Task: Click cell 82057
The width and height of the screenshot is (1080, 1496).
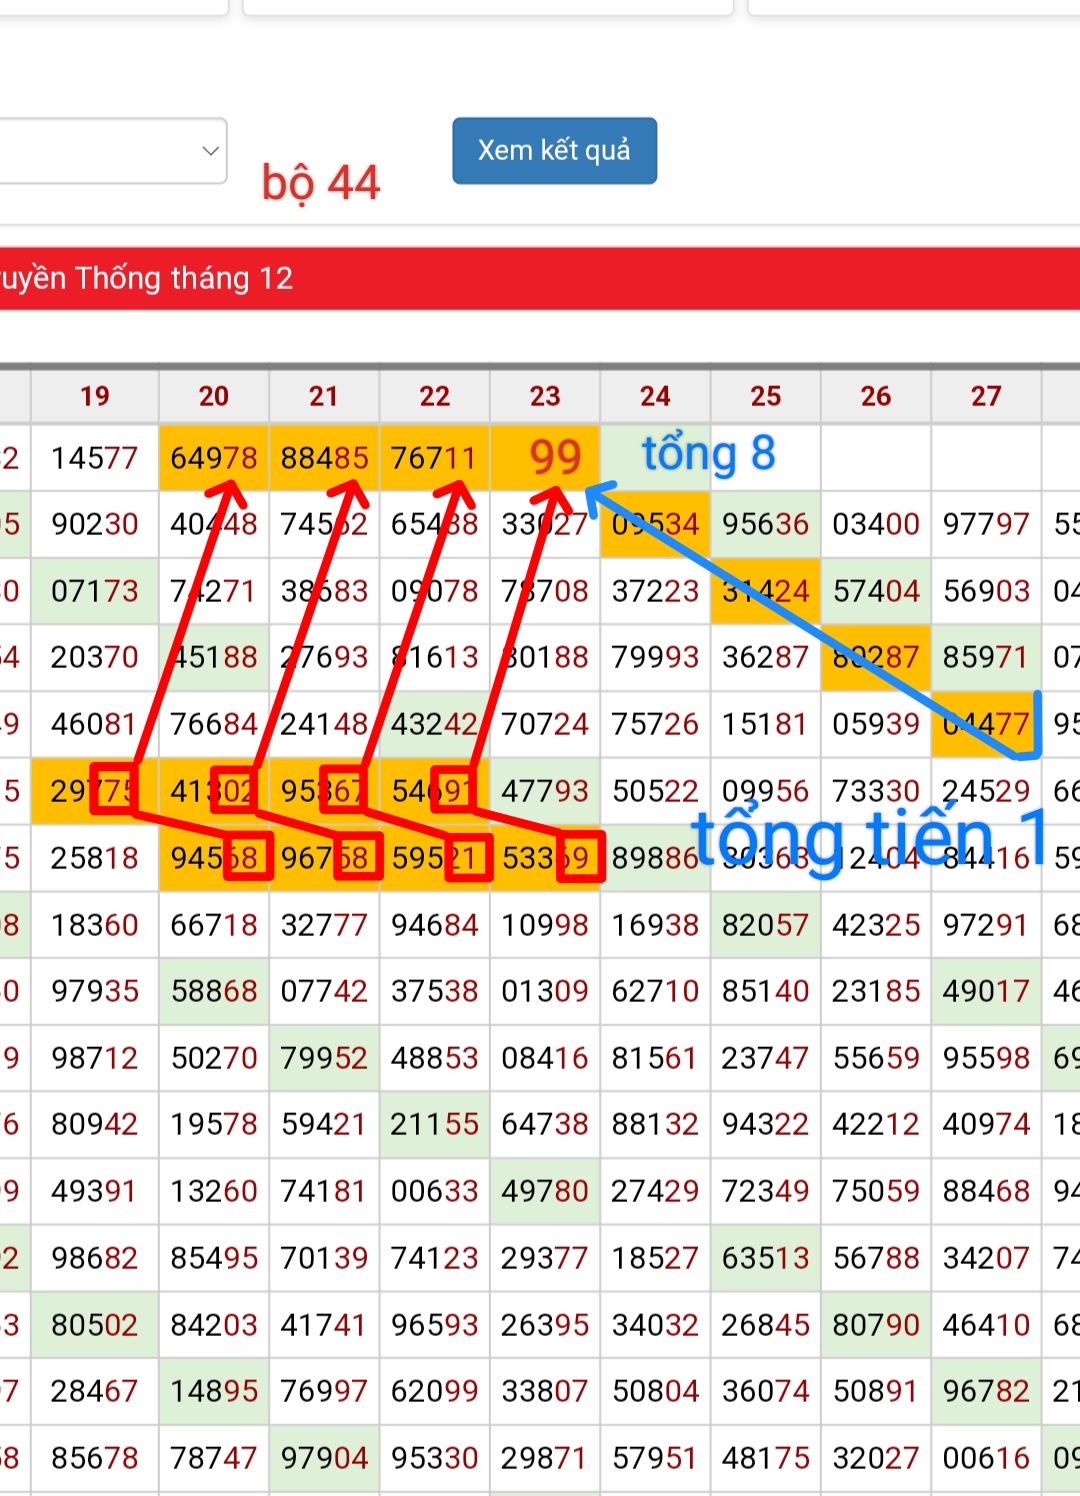Action: pyautogui.click(x=766, y=925)
